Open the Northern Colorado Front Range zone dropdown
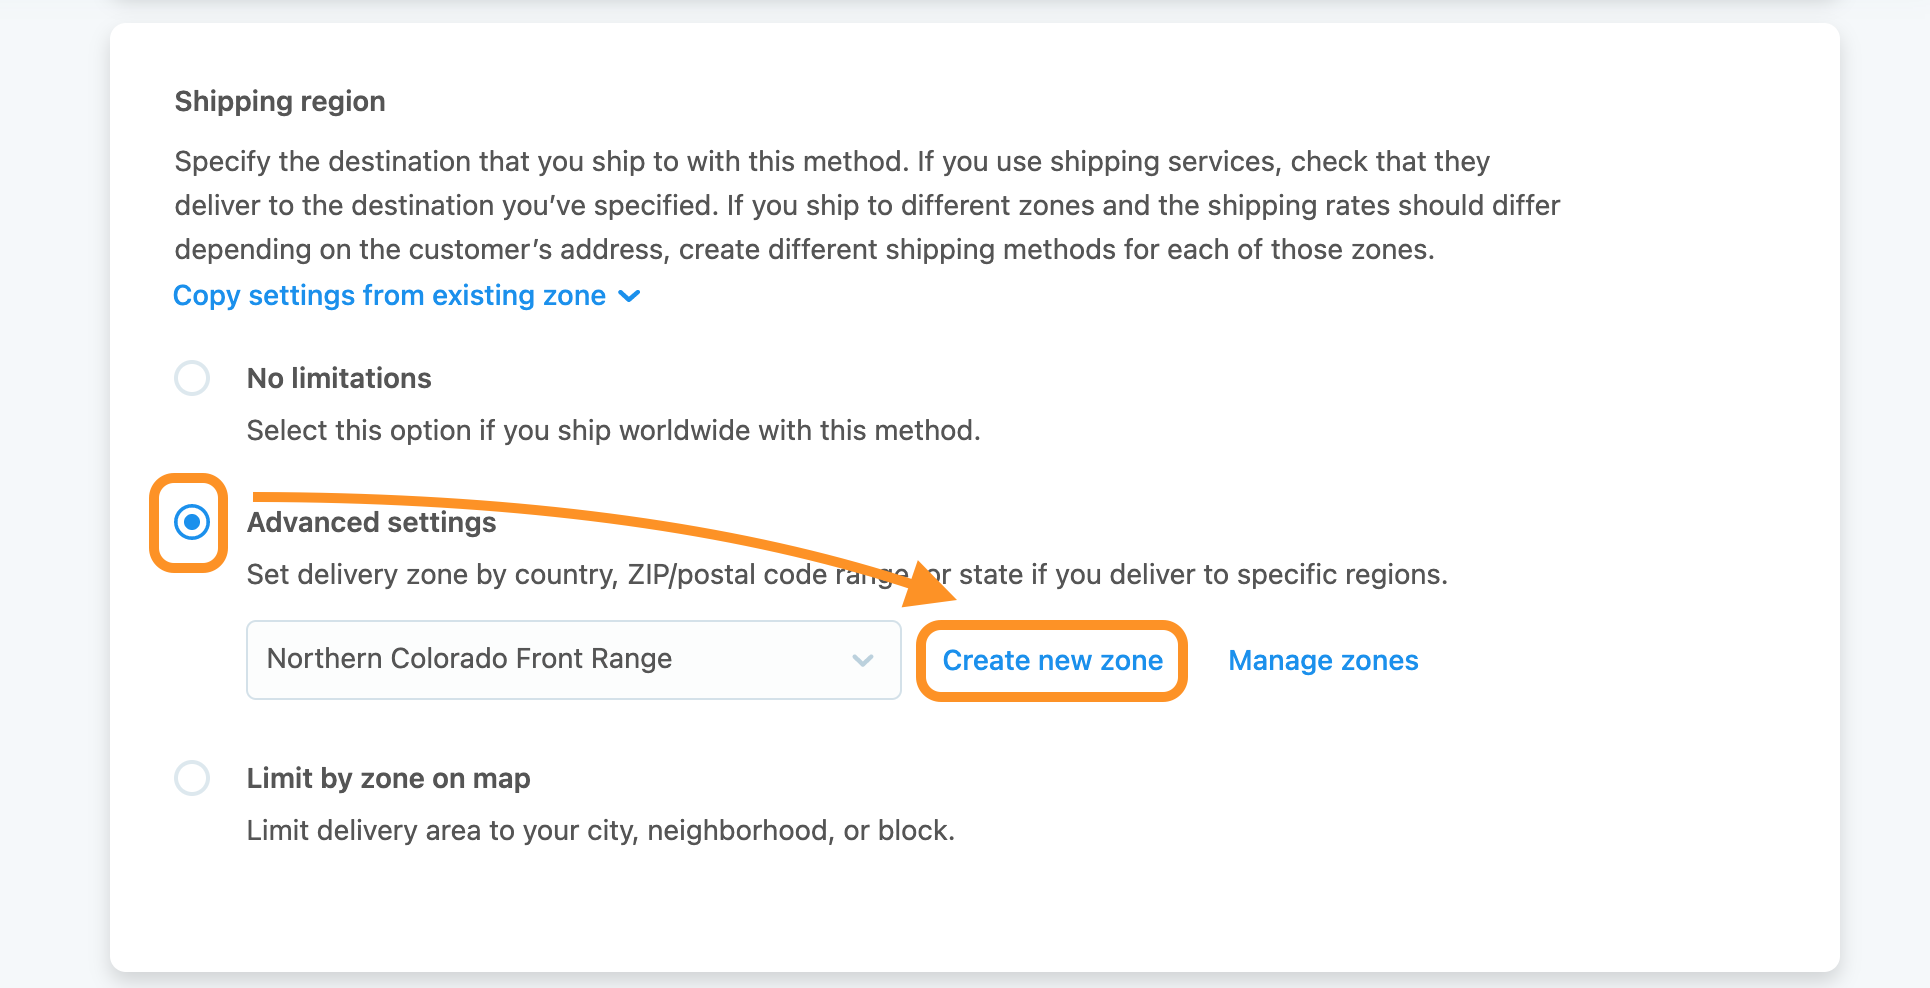 tap(574, 660)
